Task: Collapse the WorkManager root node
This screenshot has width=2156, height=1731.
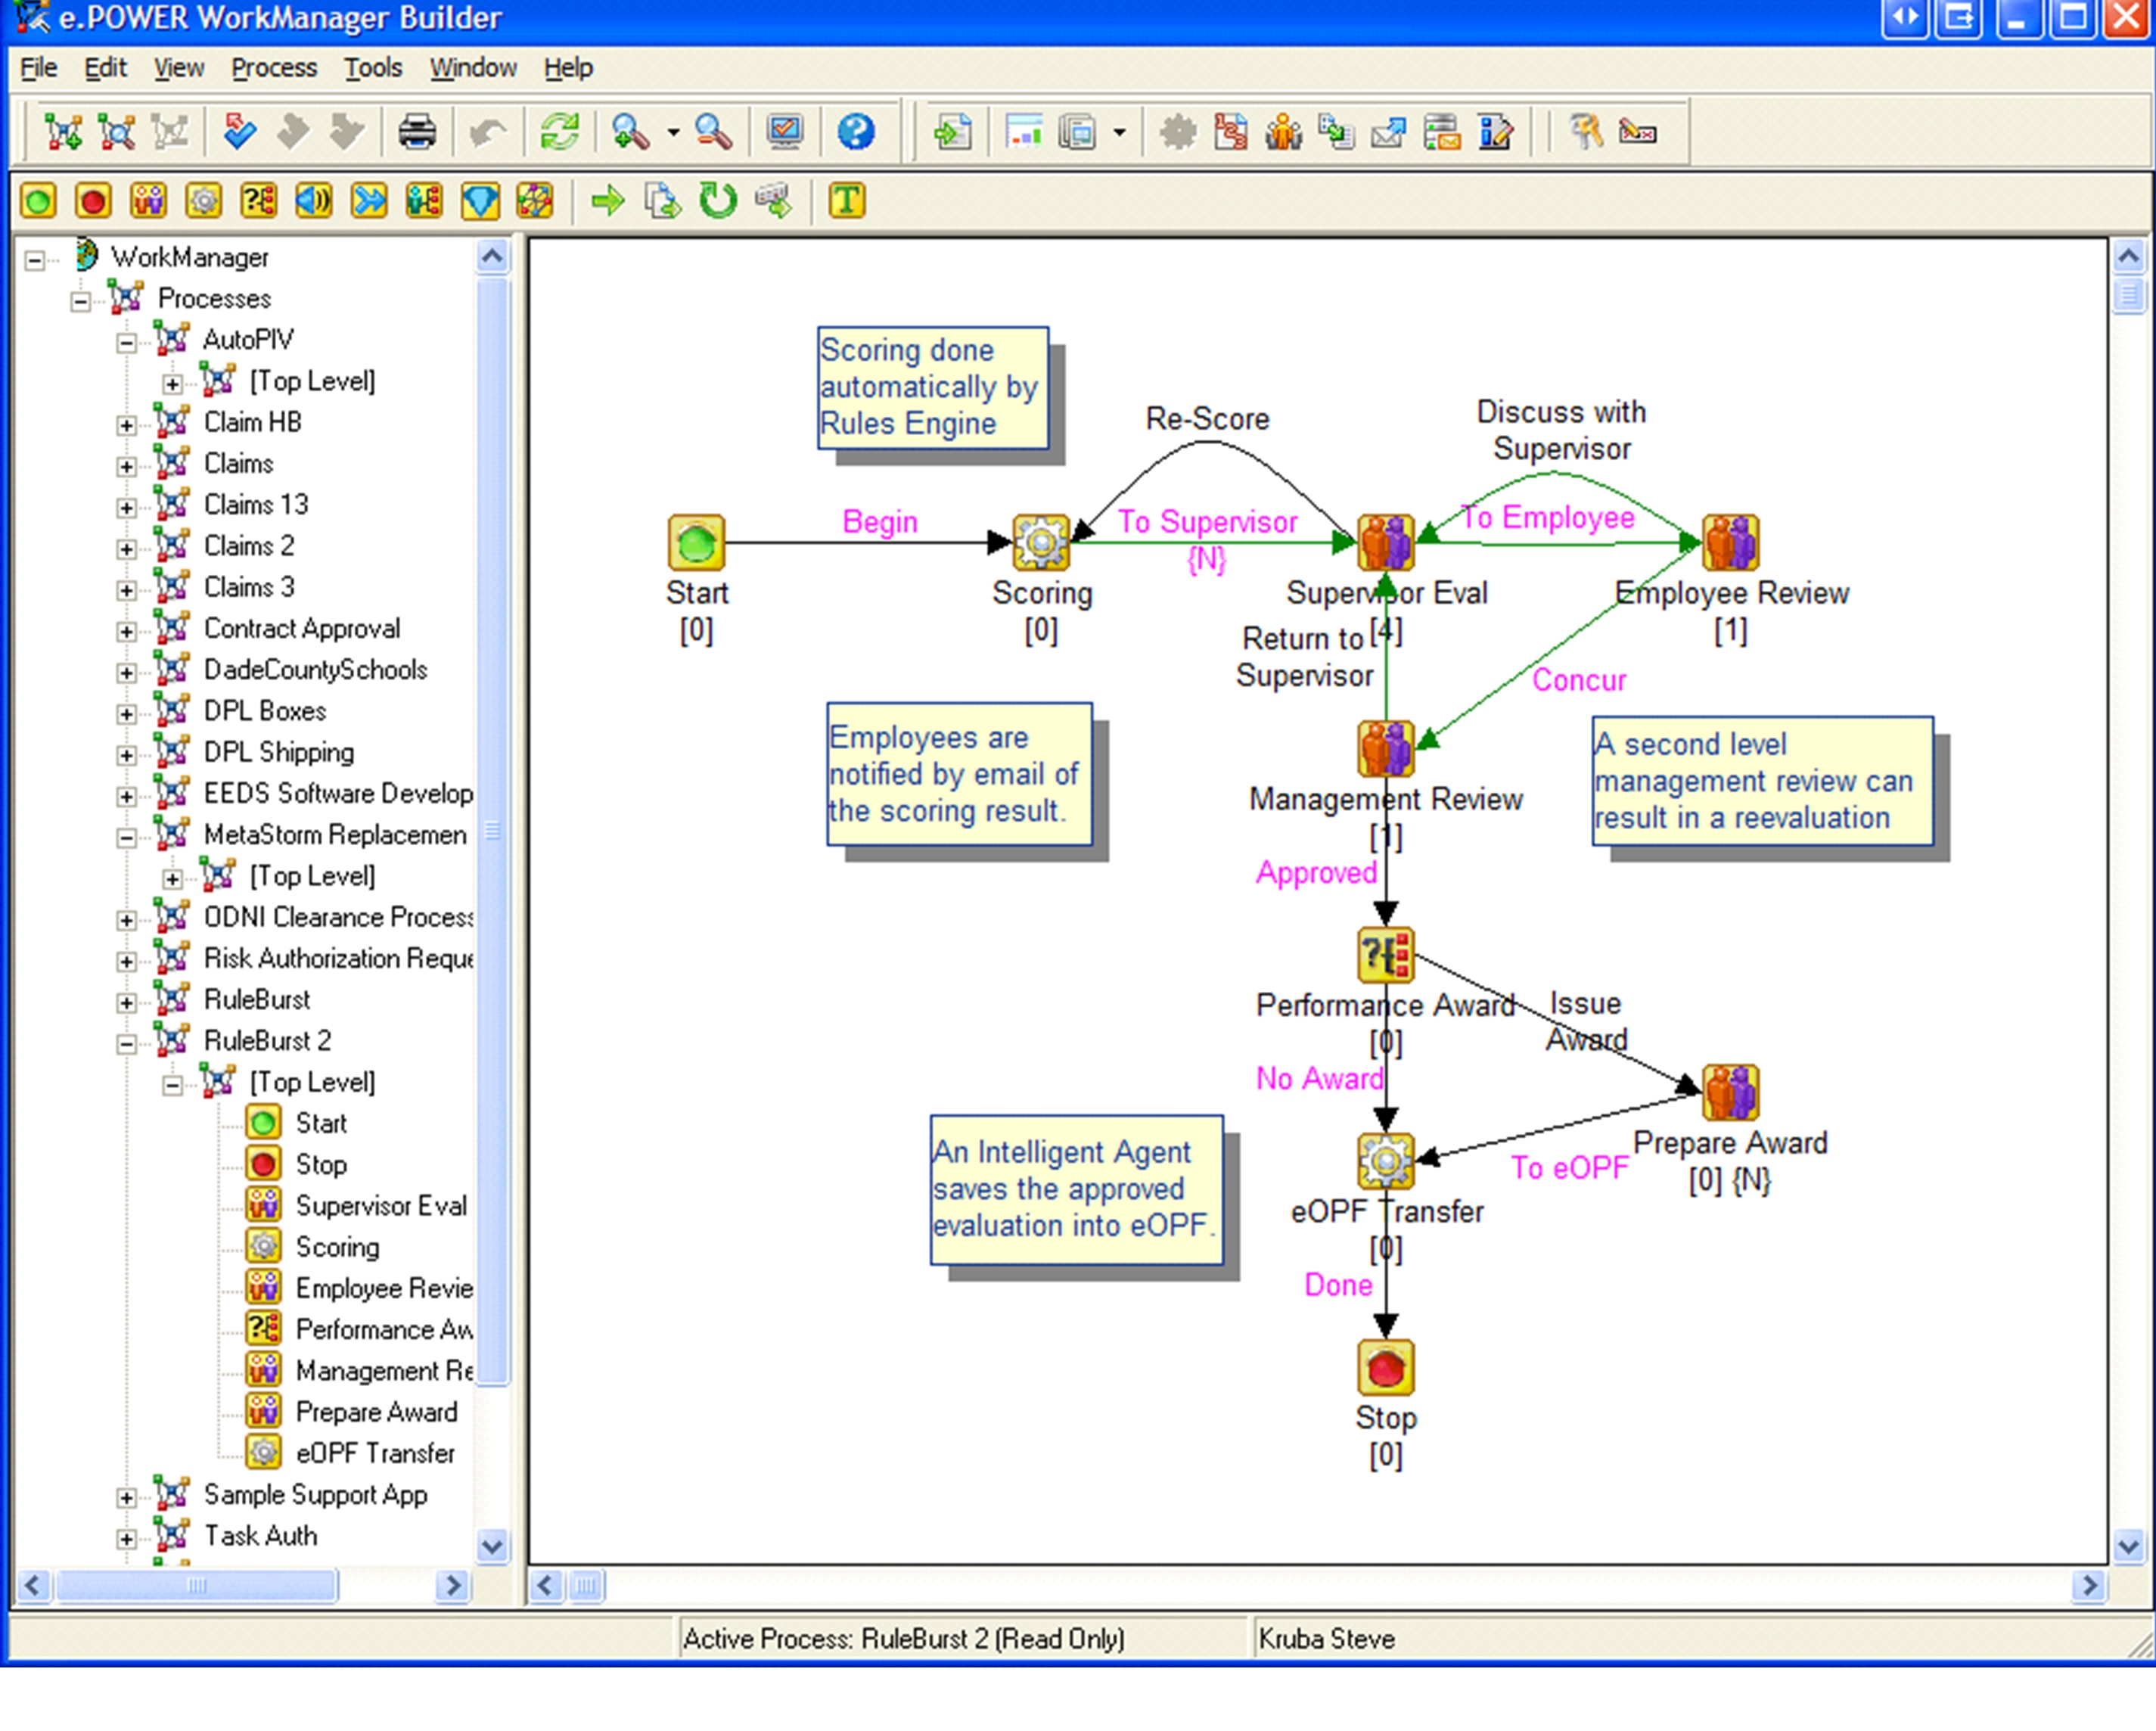Action: coord(35,260)
